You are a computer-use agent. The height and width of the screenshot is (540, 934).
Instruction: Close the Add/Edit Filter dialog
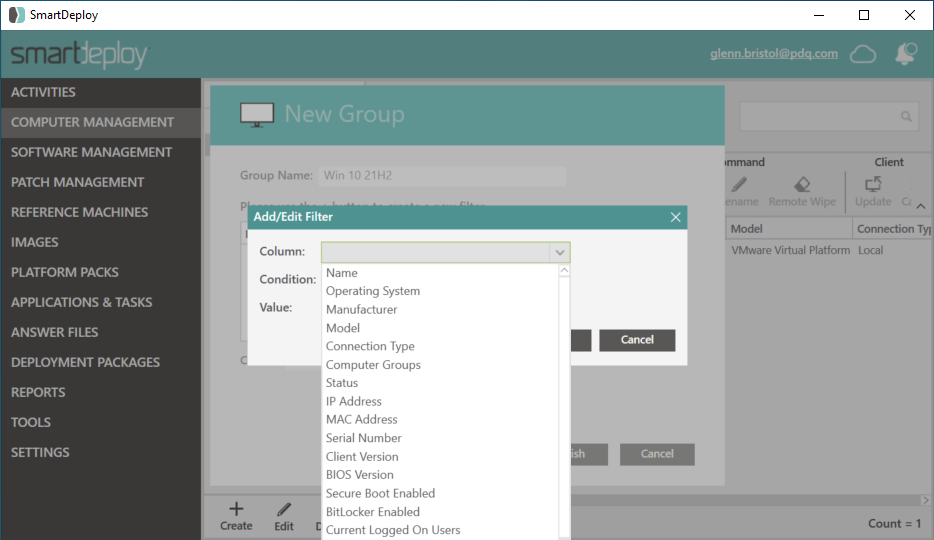pyautogui.click(x=675, y=217)
